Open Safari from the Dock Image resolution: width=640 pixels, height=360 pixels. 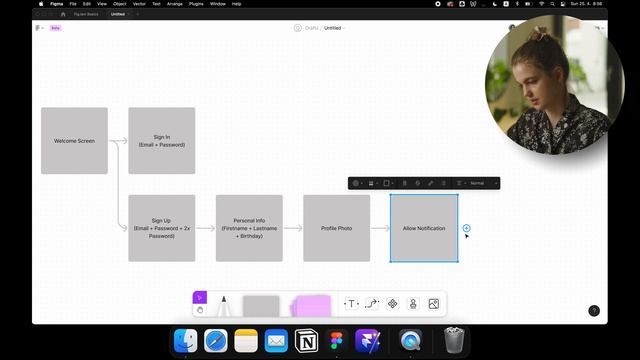point(216,340)
